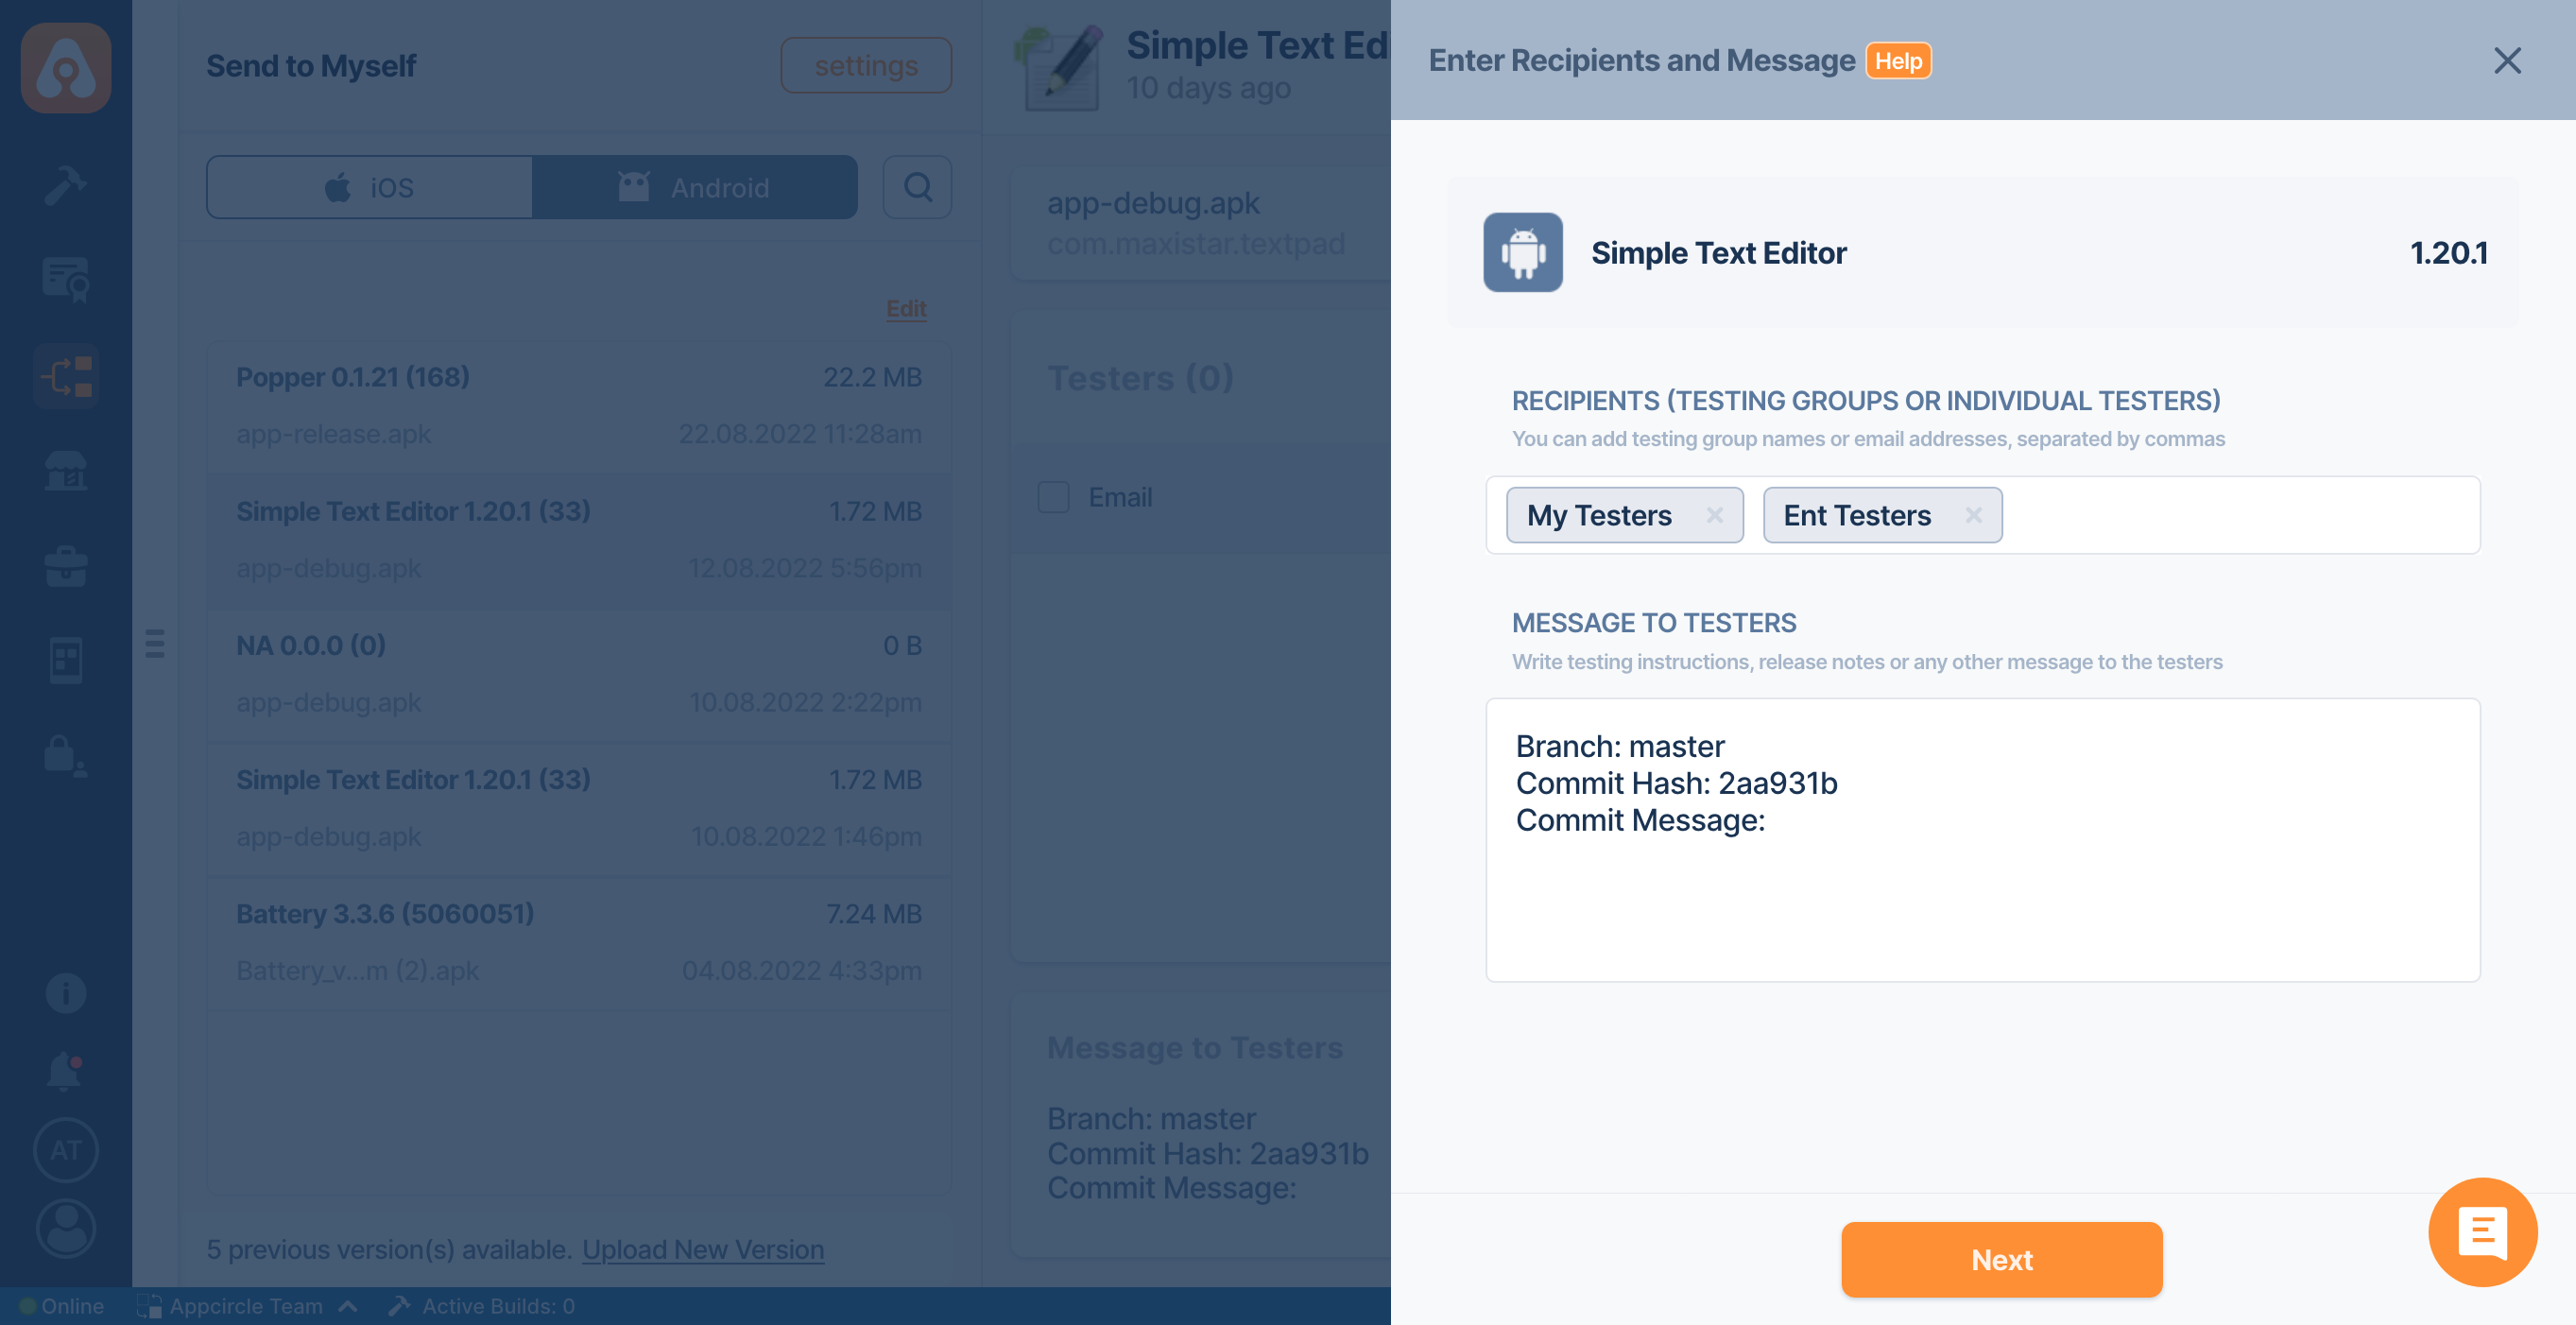
Task: Remove the My Testers recipient tag
Action: (1714, 515)
